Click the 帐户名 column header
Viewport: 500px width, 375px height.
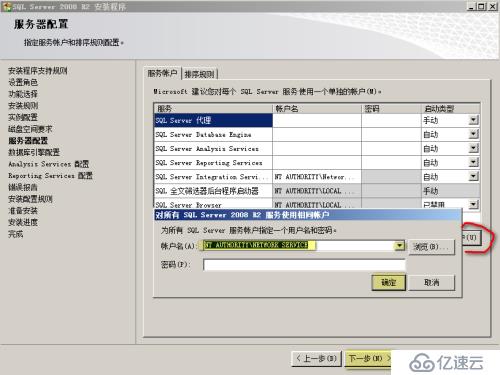tap(317, 108)
